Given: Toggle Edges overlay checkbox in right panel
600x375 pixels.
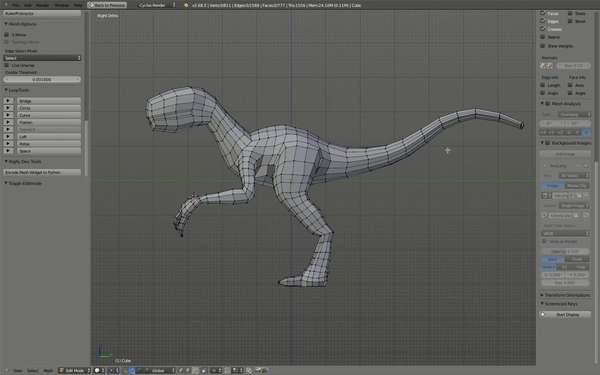Looking at the screenshot, I should pyautogui.click(x=543, y=21).
